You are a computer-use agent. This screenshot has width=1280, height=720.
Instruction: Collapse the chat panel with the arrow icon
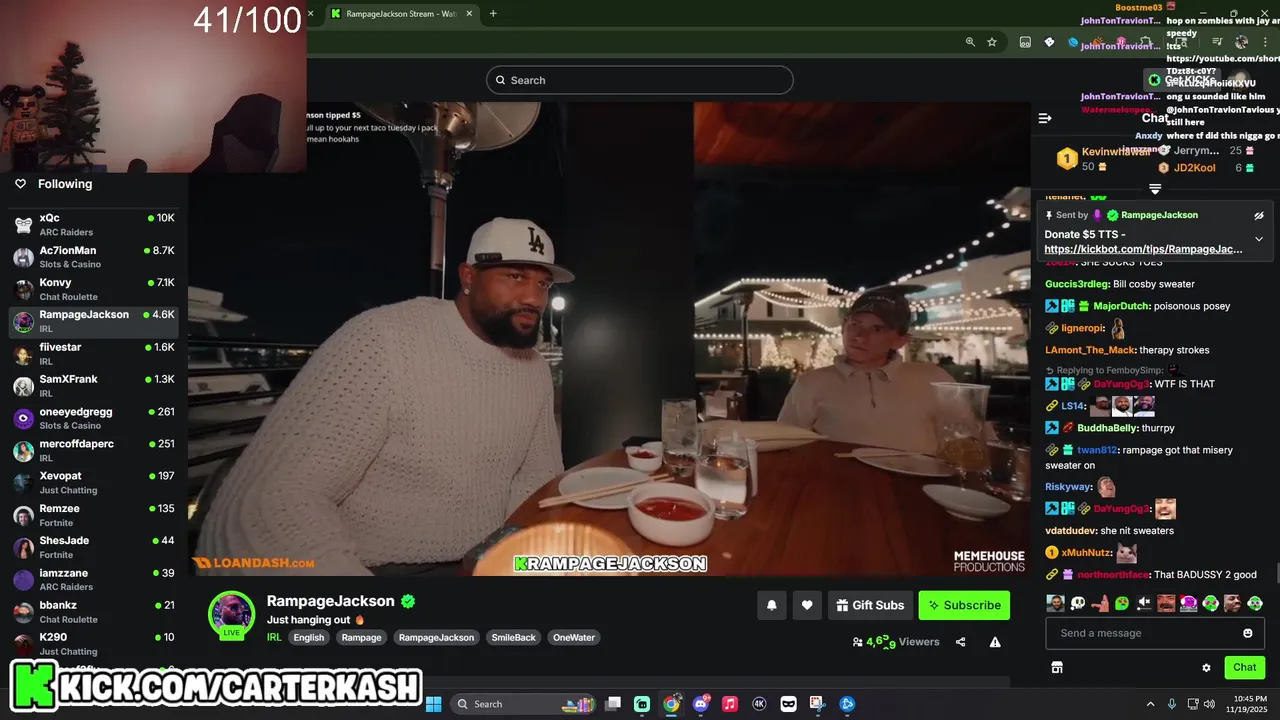pyautogui.click(x=1045, y=118)
